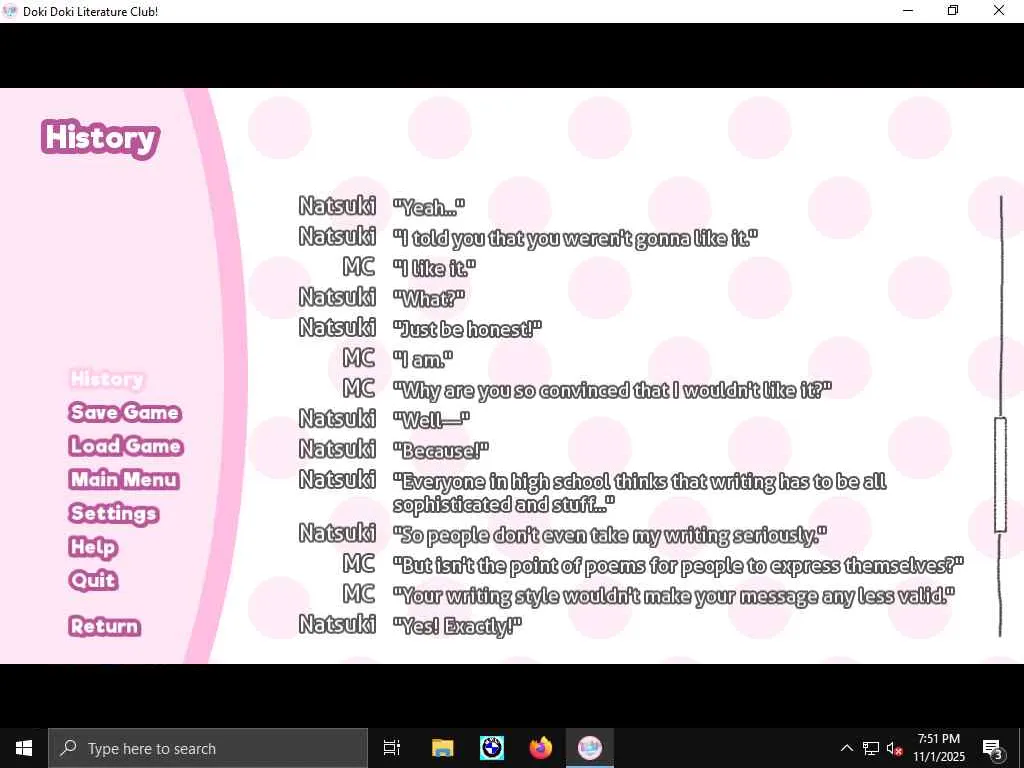Click Return to resume the game
The image size is (1024, 768).
pyautogui.click(x=104, y=626)
